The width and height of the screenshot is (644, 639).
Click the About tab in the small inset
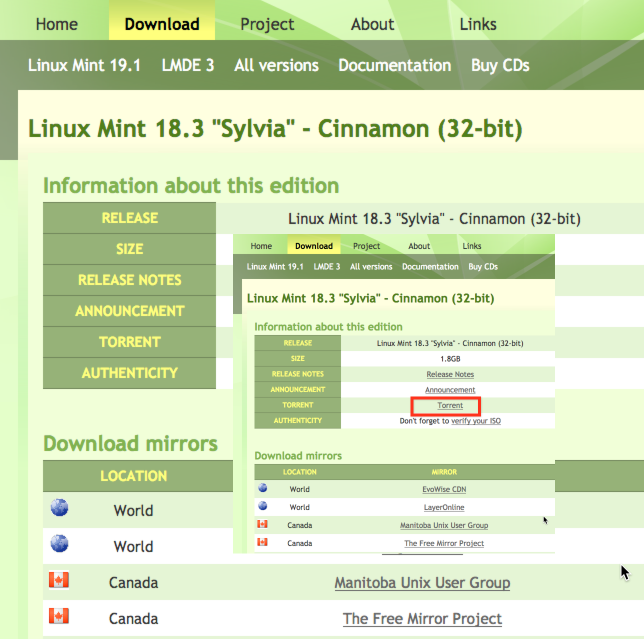click(x=419, y=246)
